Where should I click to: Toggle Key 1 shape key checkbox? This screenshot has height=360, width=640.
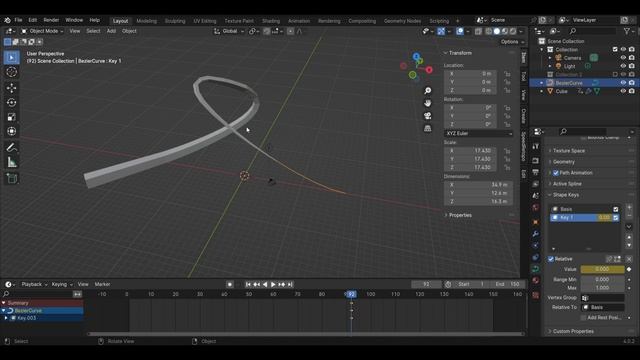coord(616,218)
